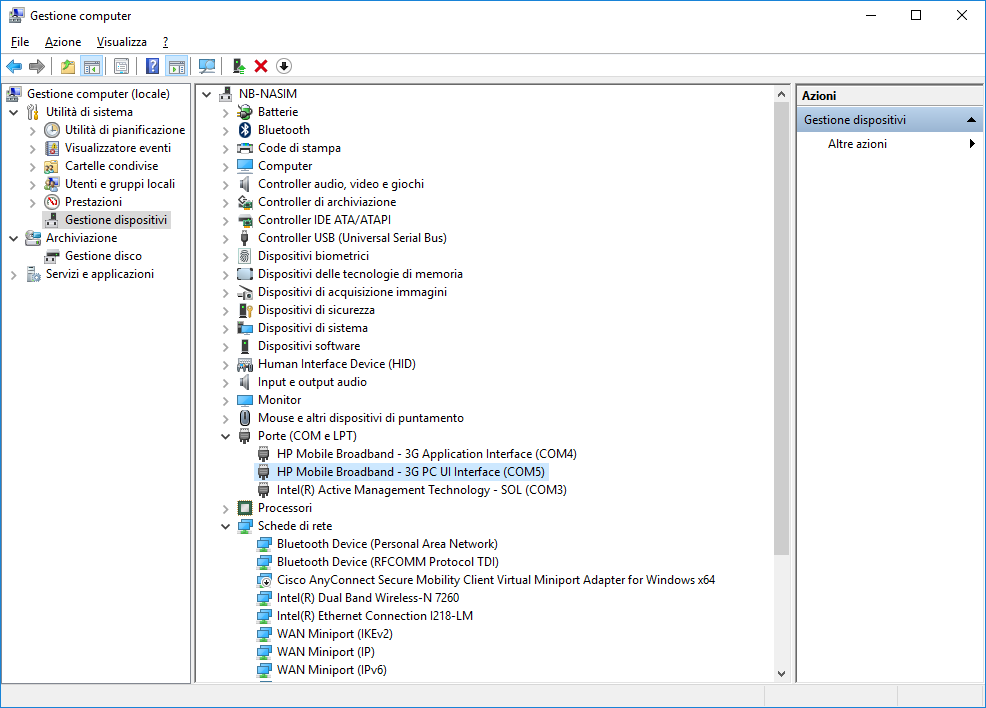The width and height of the screenshot is (986, 708).
Task: Click Scan for hardware changes icon
Action: tap(207, 66)
